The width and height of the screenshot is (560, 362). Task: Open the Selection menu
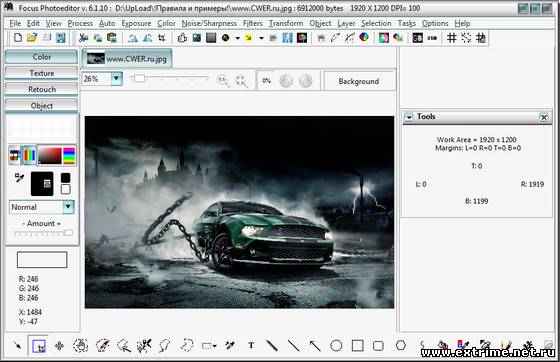(x=376, y=23)
